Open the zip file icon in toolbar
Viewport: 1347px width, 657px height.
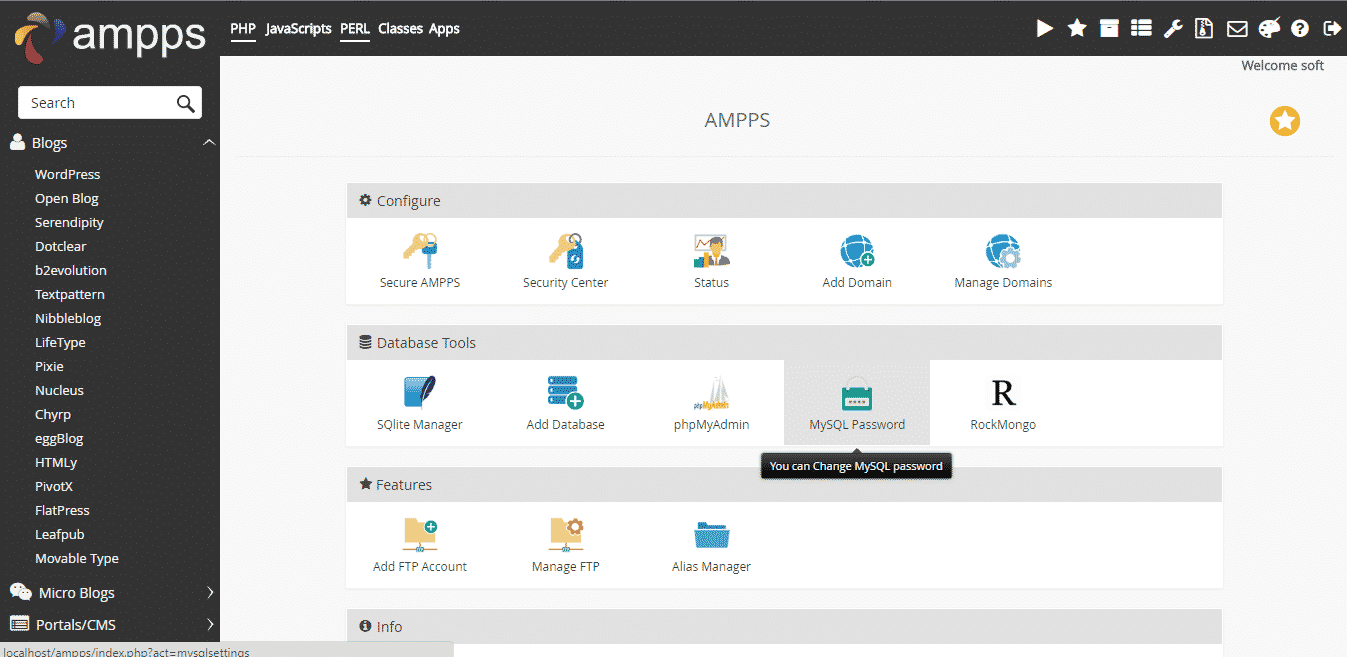tap(1205, 28)
